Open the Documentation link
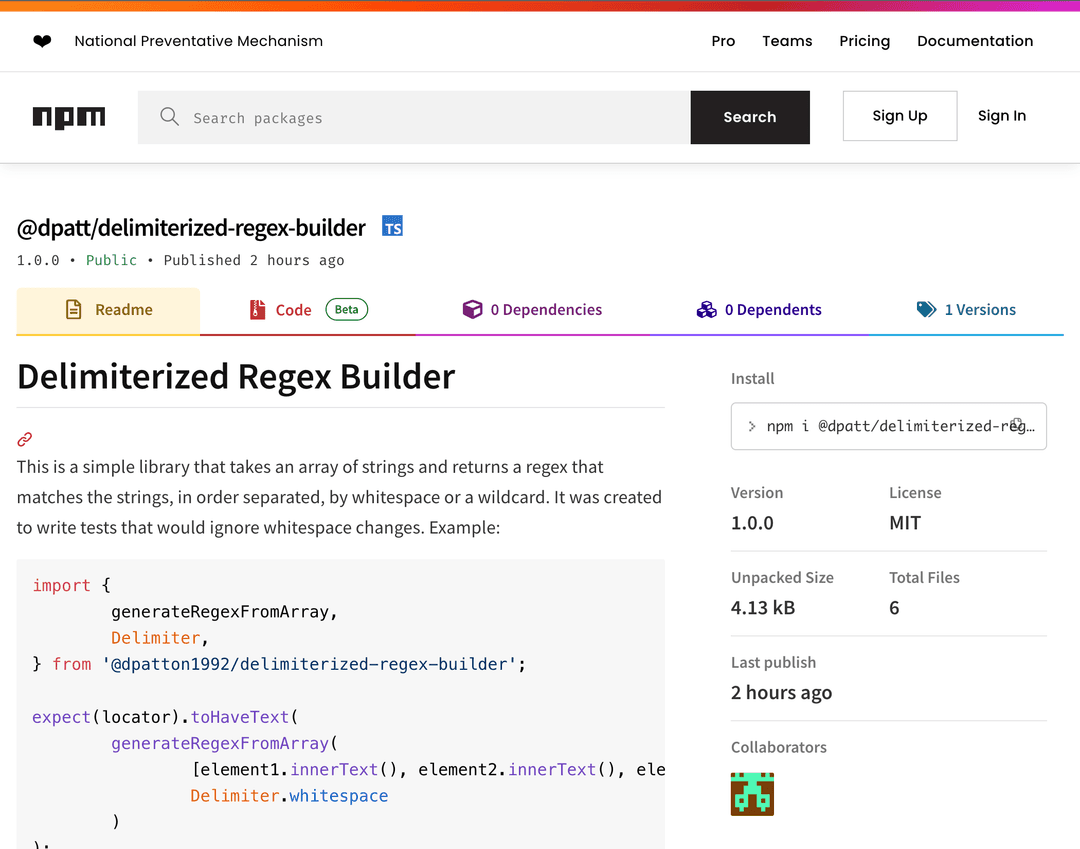The image size is (1080, 849). (x=975, y=41)
